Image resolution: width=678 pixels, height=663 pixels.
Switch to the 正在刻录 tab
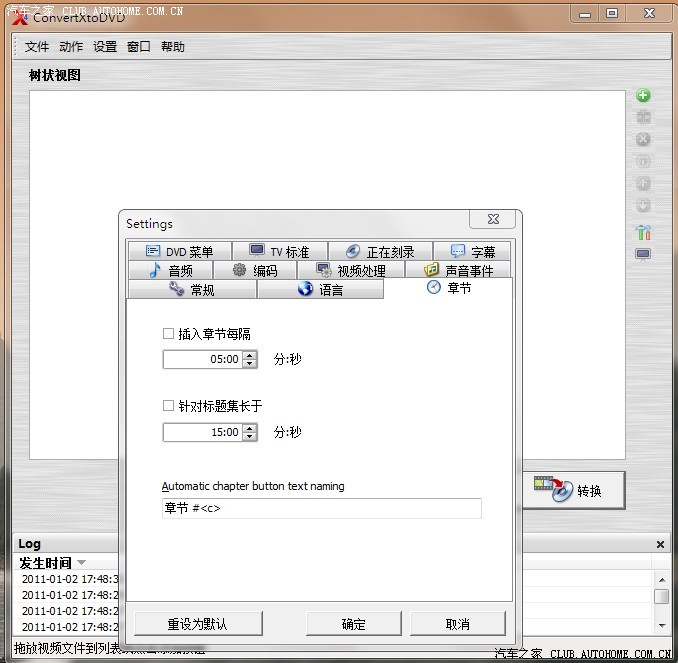[x=381, y=251]
